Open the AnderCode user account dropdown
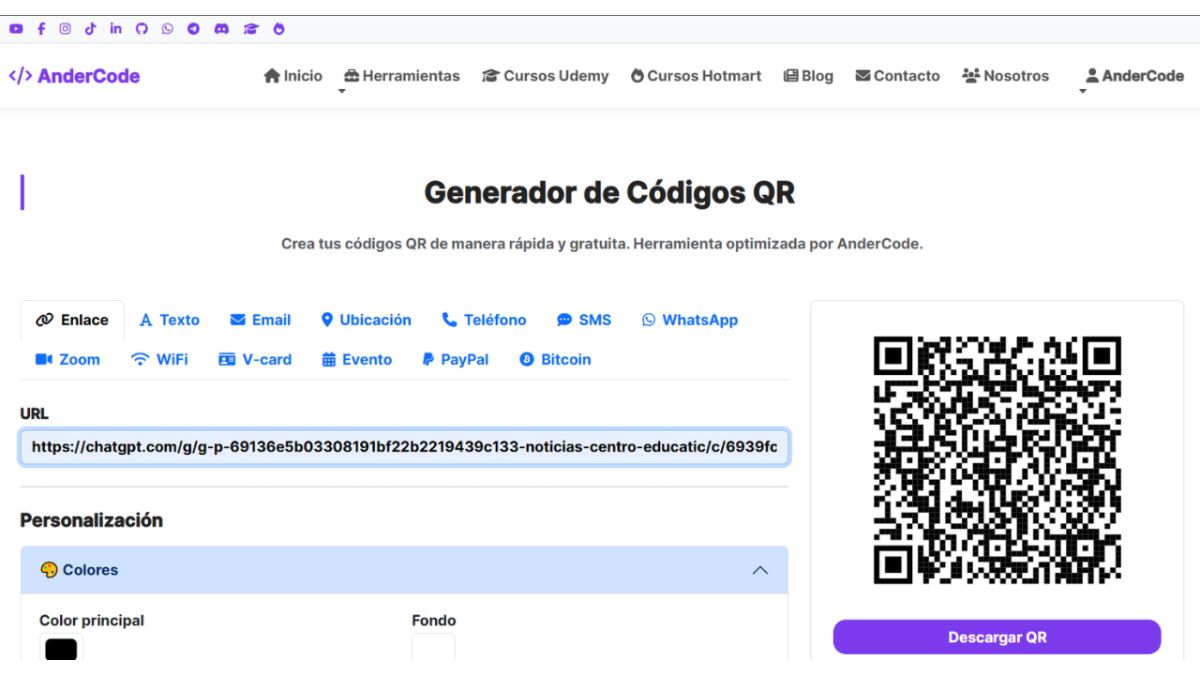 click(x=1134, y=76)
